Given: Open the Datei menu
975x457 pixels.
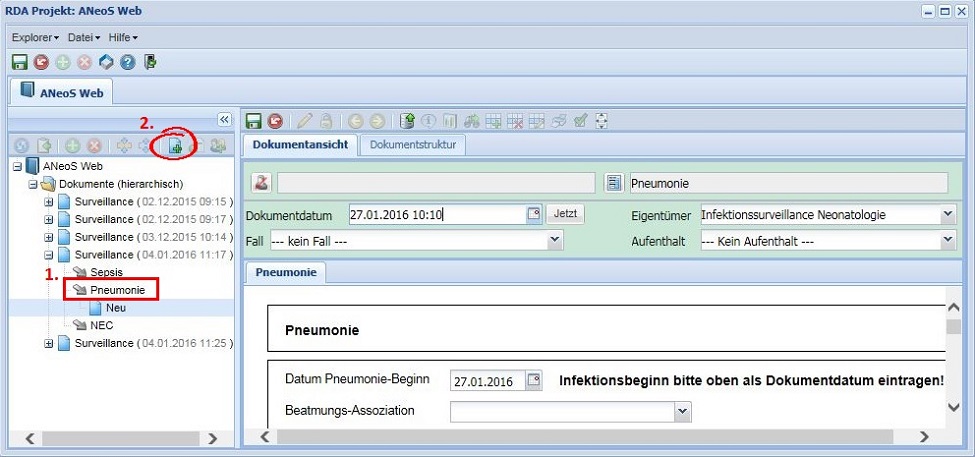Looking at the screenshot, I should pos(84,37).
